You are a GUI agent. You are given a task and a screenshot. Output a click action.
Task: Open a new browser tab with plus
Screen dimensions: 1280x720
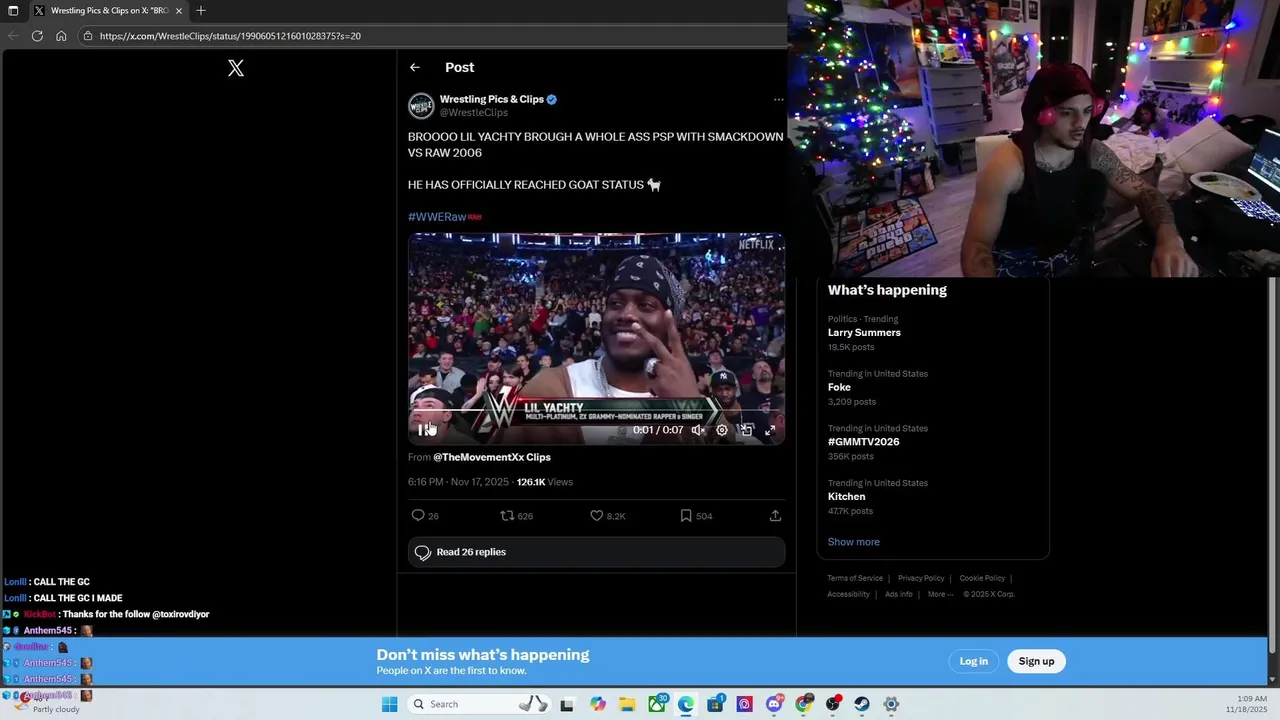(201, 11)
